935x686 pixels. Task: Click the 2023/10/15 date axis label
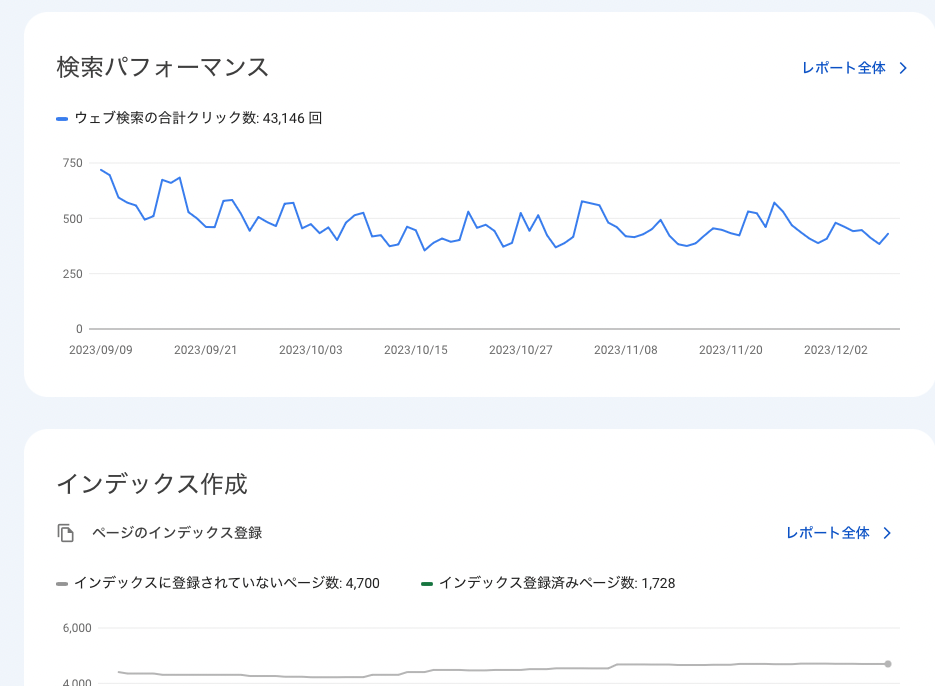[416, 350]
